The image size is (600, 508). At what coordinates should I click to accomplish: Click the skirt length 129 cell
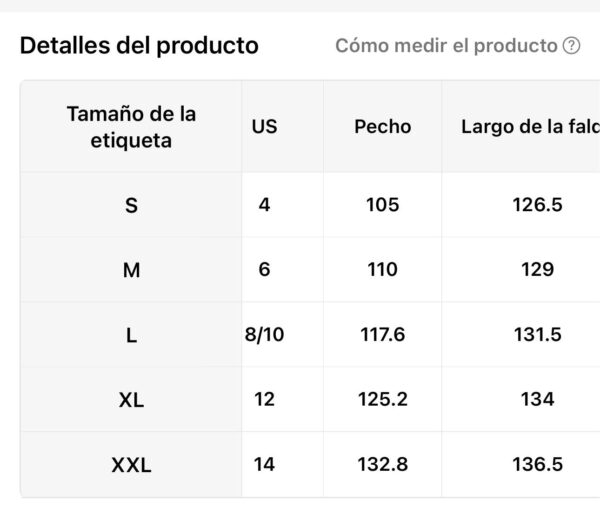(538, 269)
